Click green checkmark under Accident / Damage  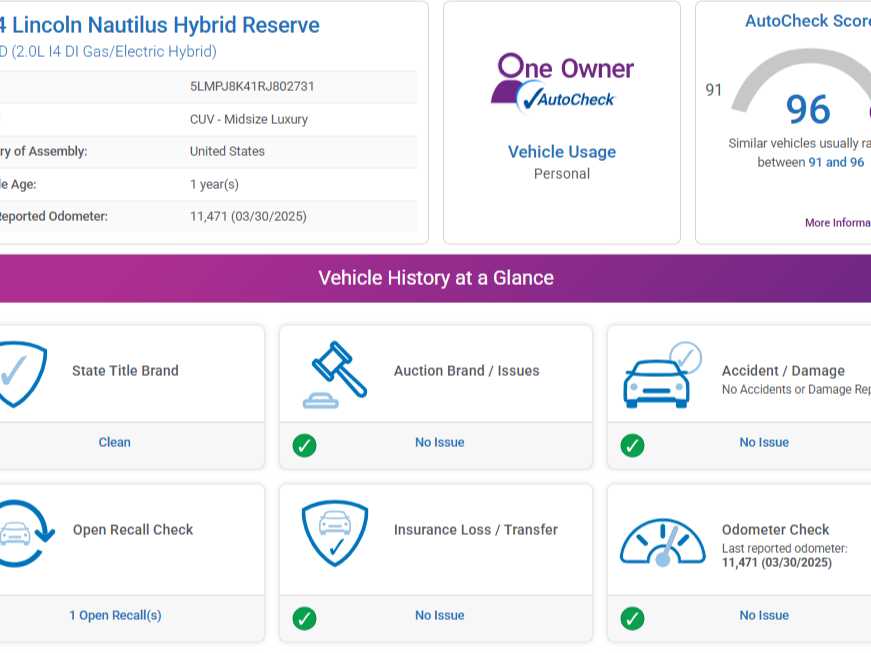(632, 445)
